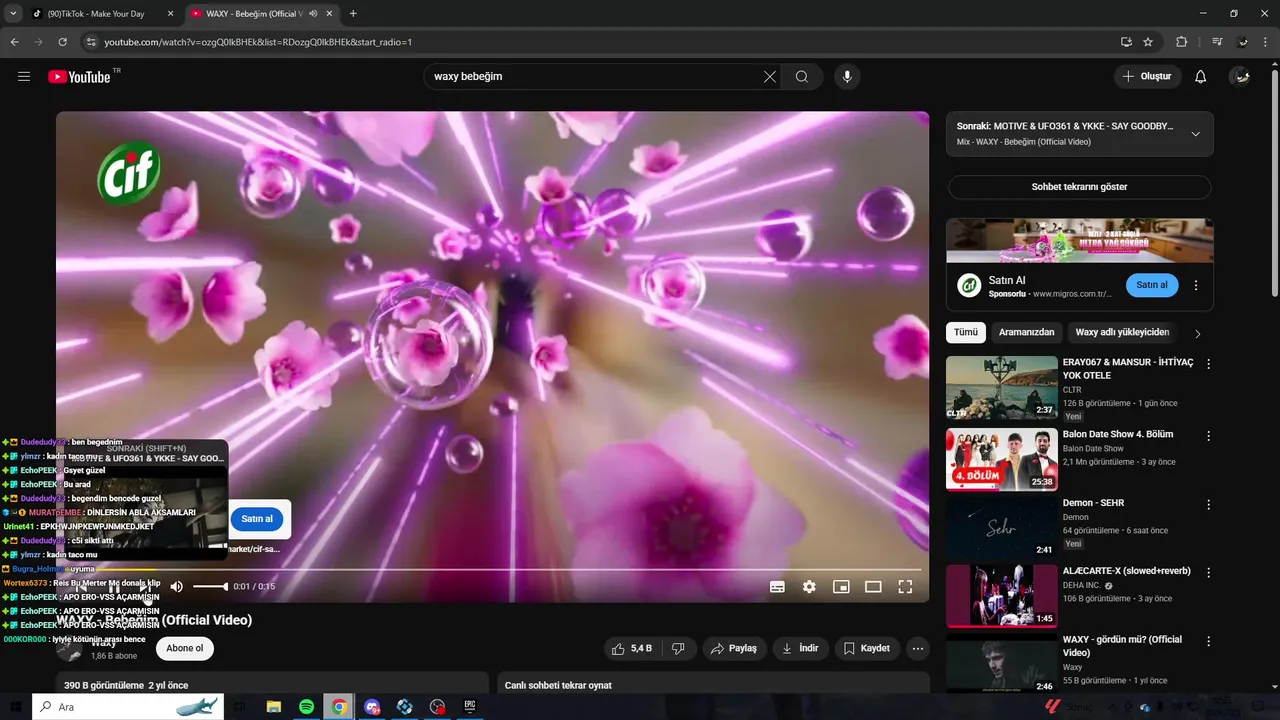Mute the video with speaker icon
1280x720 pixels.
pyautogui.click(x=176, y=587)
